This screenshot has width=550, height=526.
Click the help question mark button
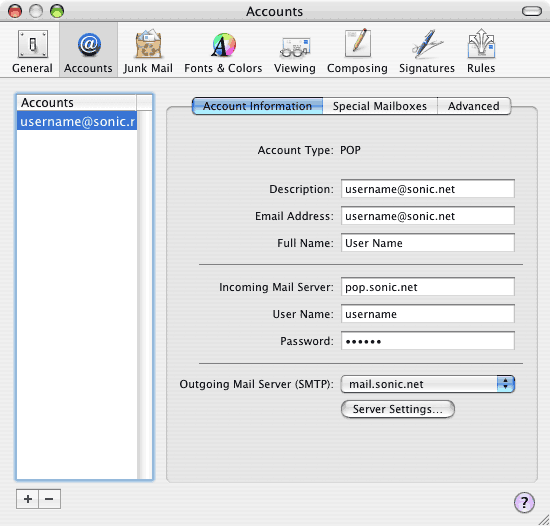tap(524, 502)
